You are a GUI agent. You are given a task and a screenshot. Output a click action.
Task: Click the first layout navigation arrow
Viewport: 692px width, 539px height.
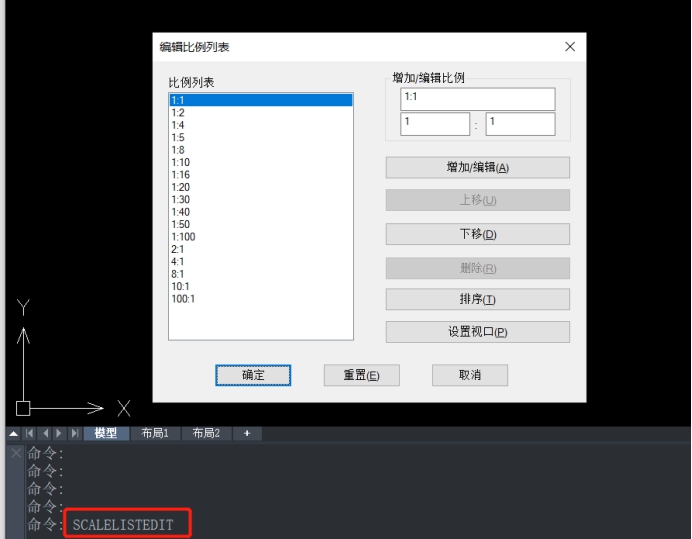[x=29, y=434]
